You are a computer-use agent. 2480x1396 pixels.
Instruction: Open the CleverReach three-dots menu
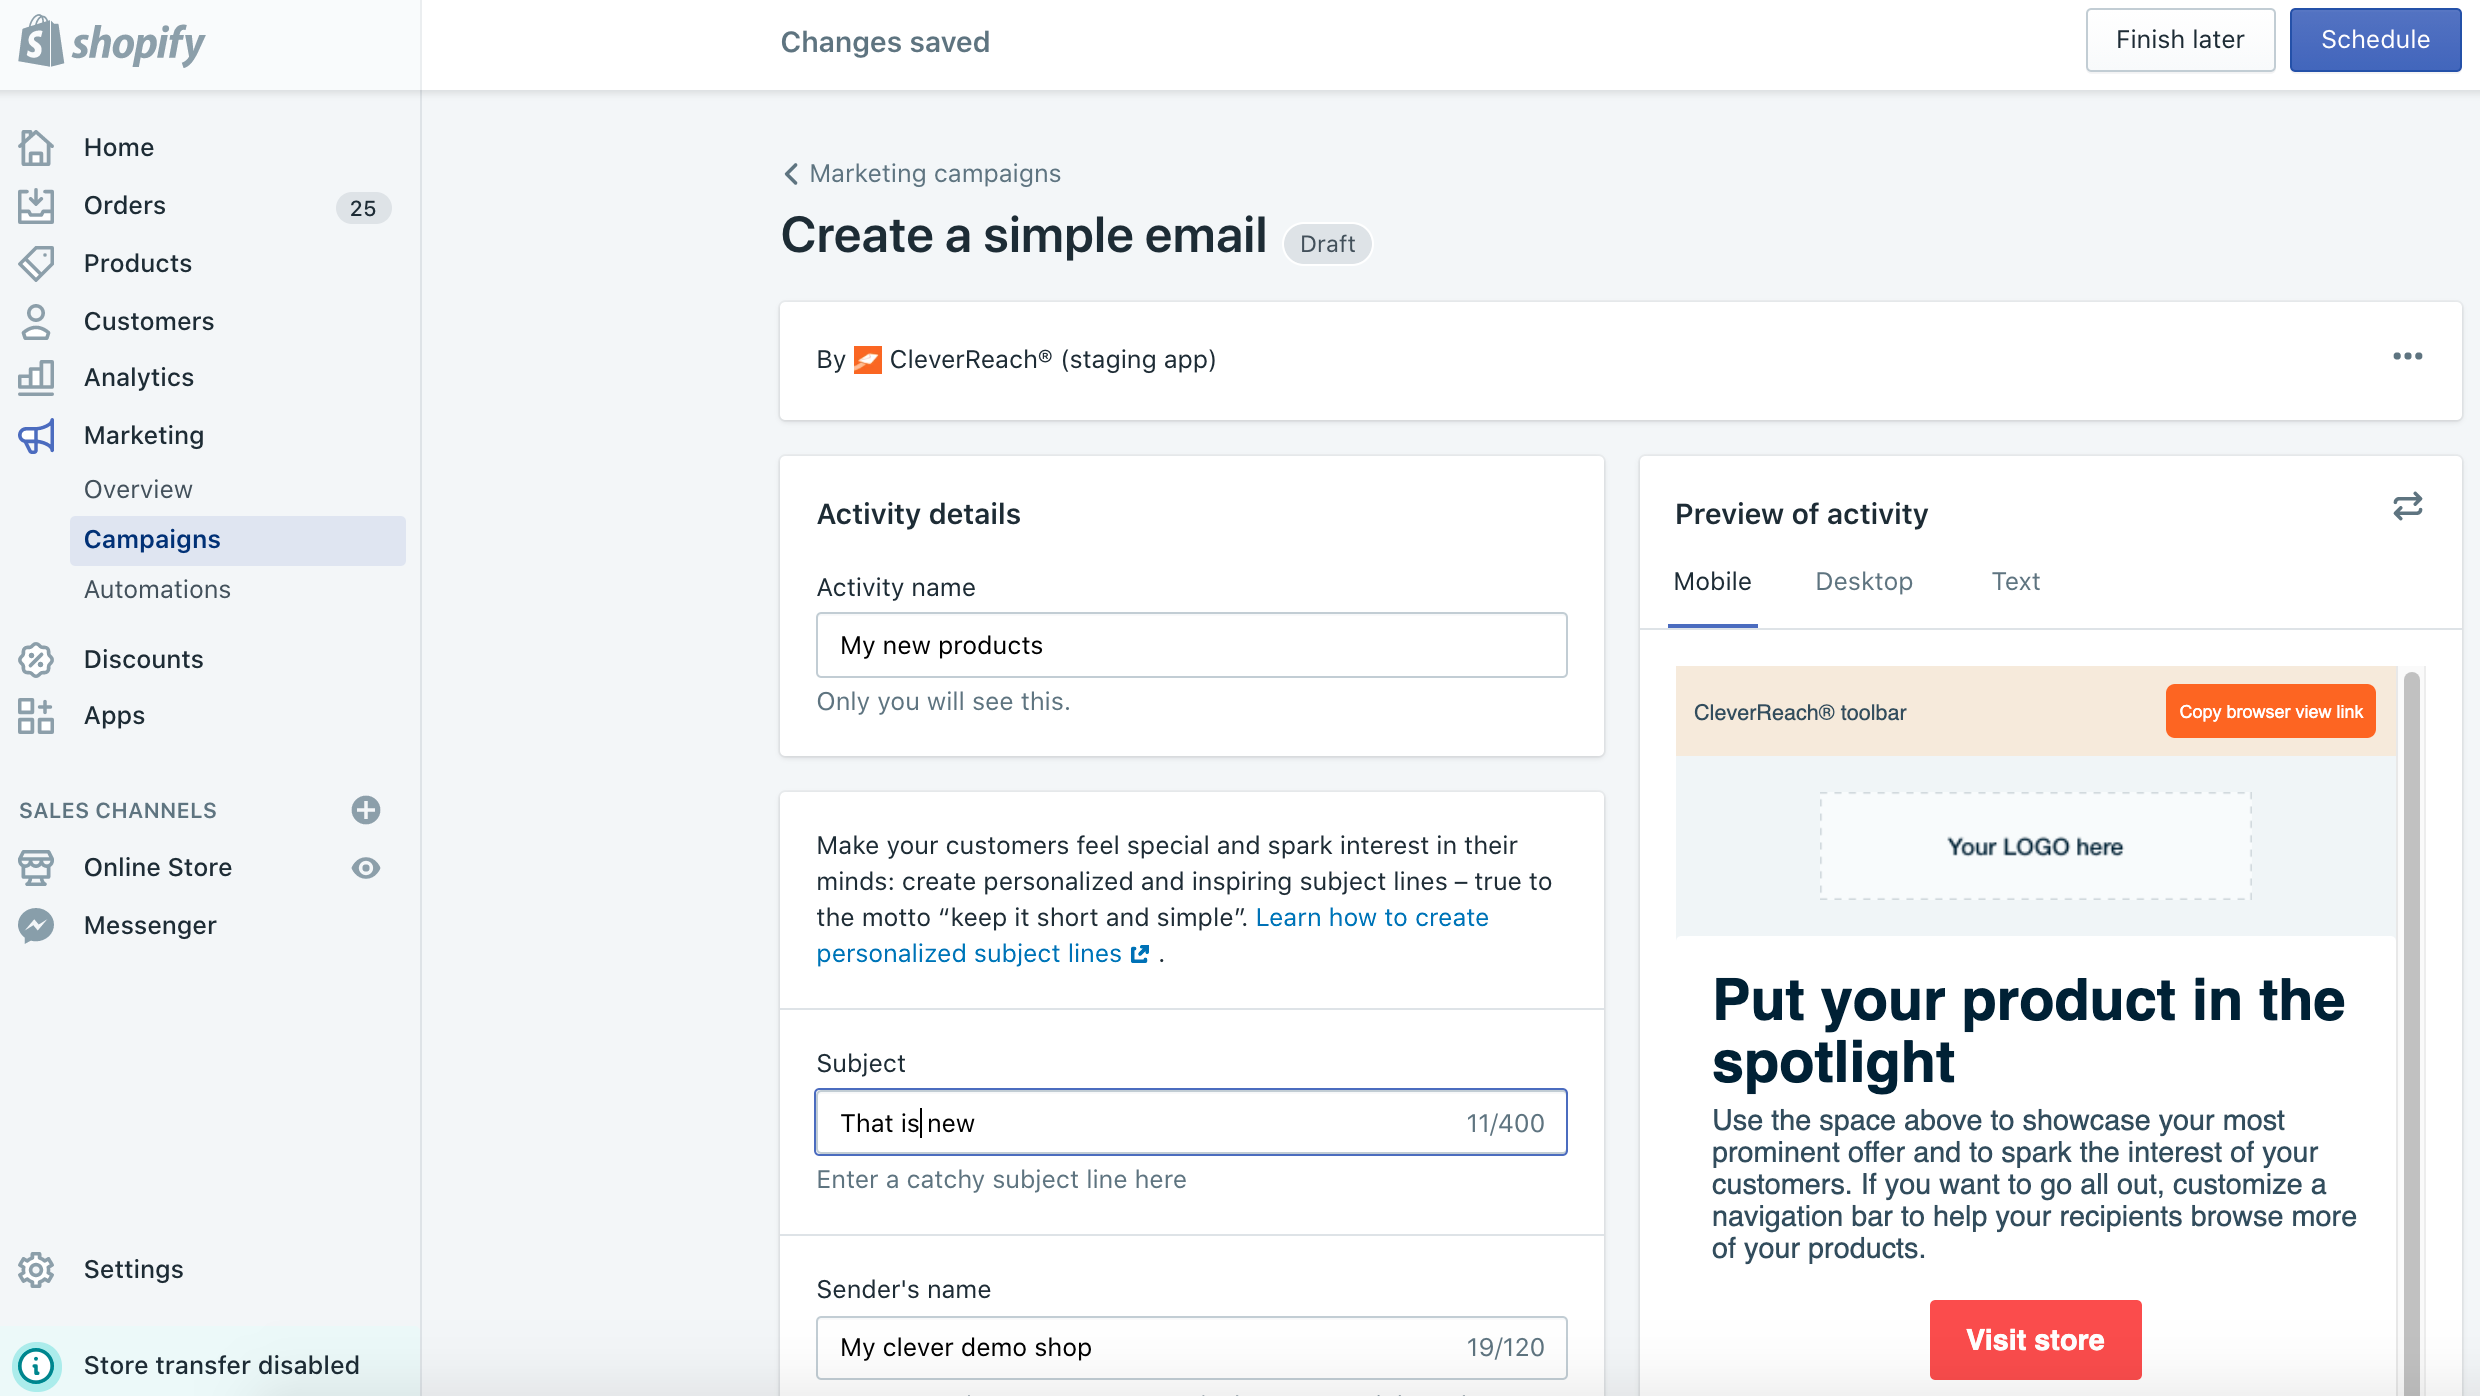2408,357
